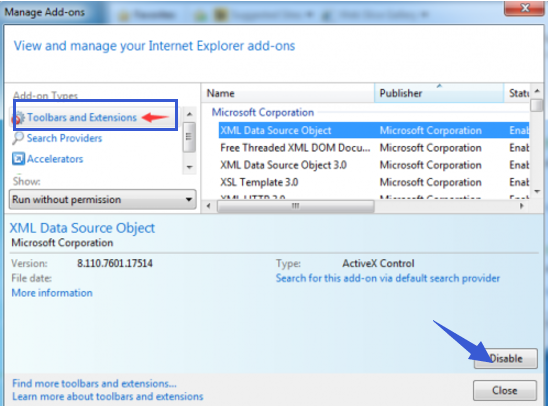Close the Manage Add-ons window with X
The width and height of the screenshot is (548, 406).
pyautogui.click(x=524, y=8)
